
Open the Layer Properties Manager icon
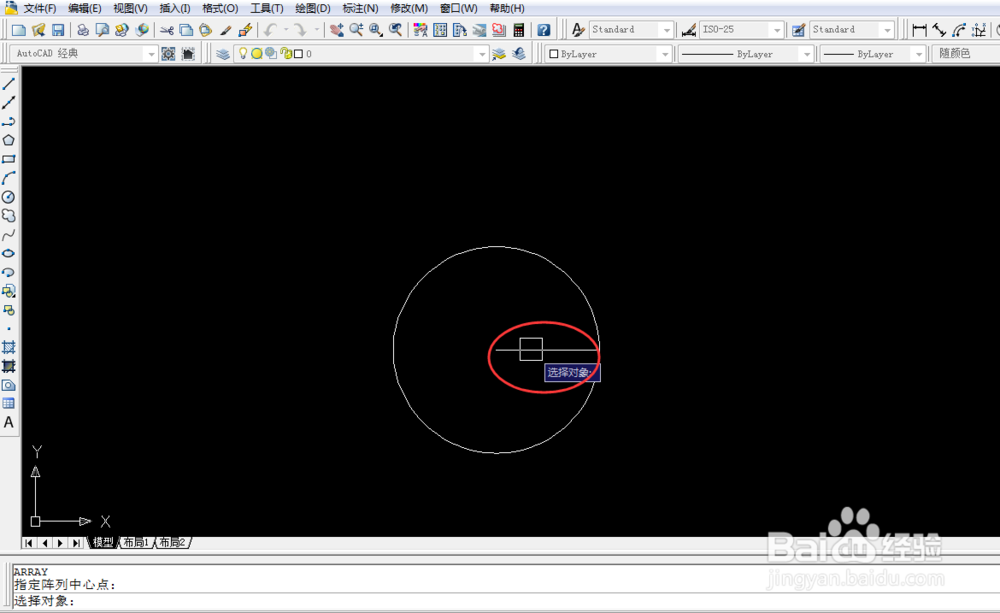[x=223, y=54]
